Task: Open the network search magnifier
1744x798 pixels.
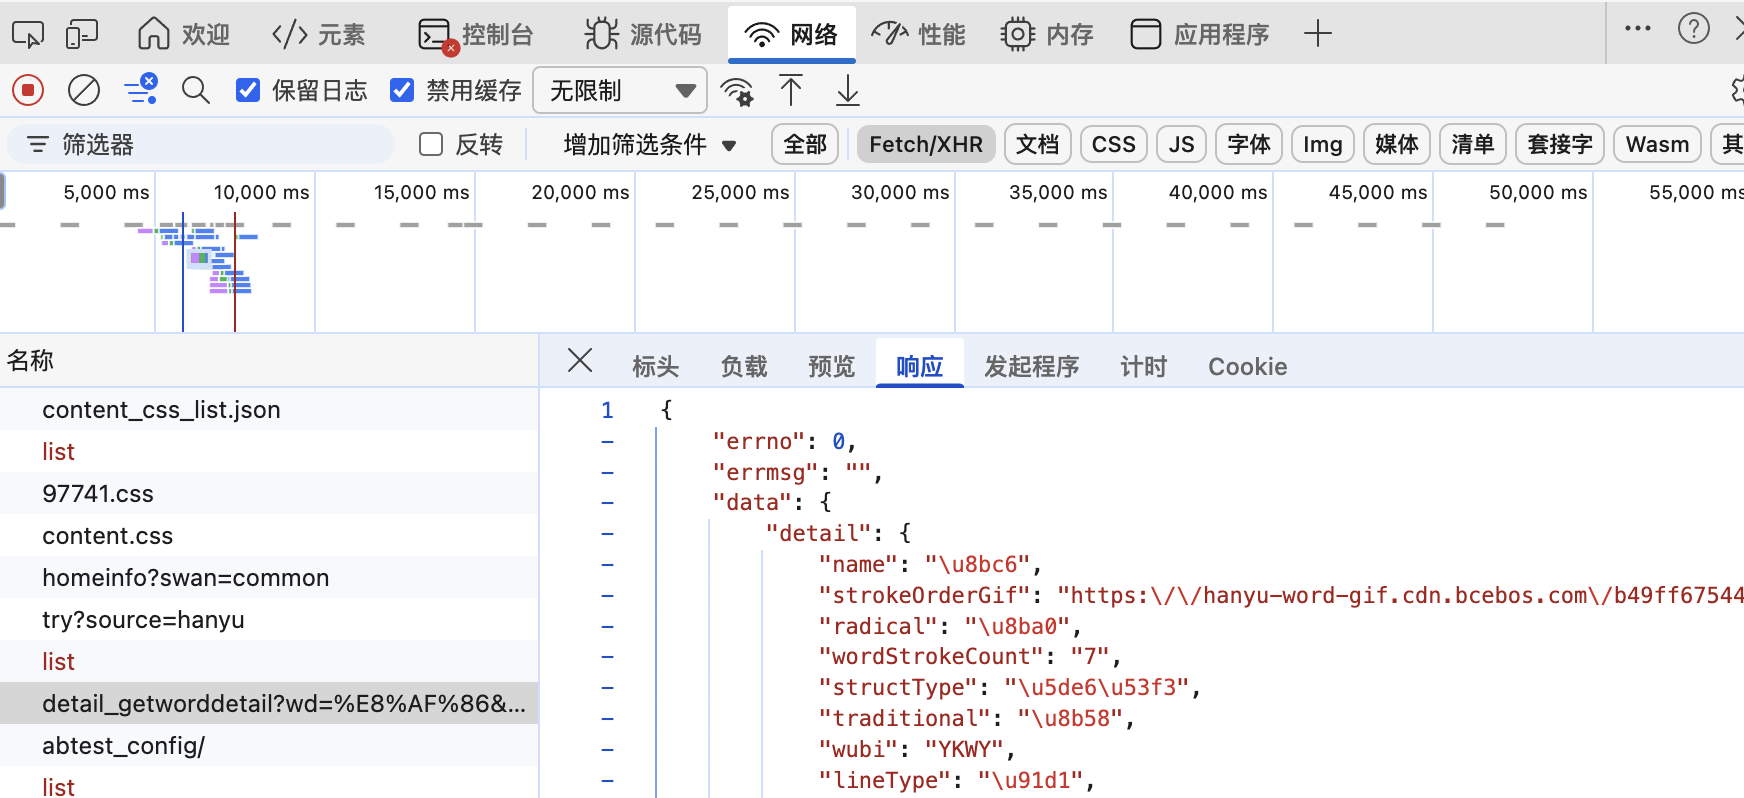Action: coord(196,91)
